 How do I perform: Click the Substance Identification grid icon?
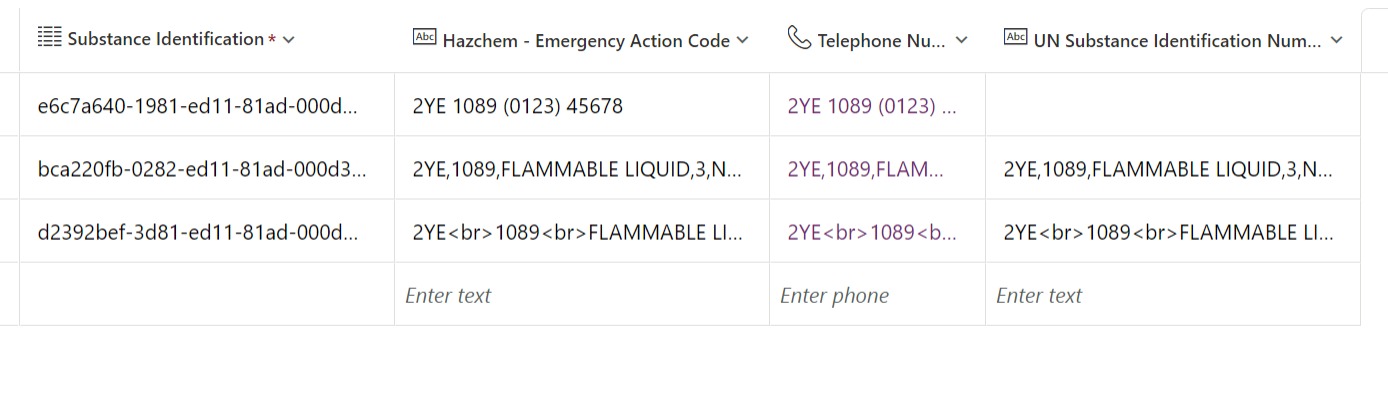[49, 38]
